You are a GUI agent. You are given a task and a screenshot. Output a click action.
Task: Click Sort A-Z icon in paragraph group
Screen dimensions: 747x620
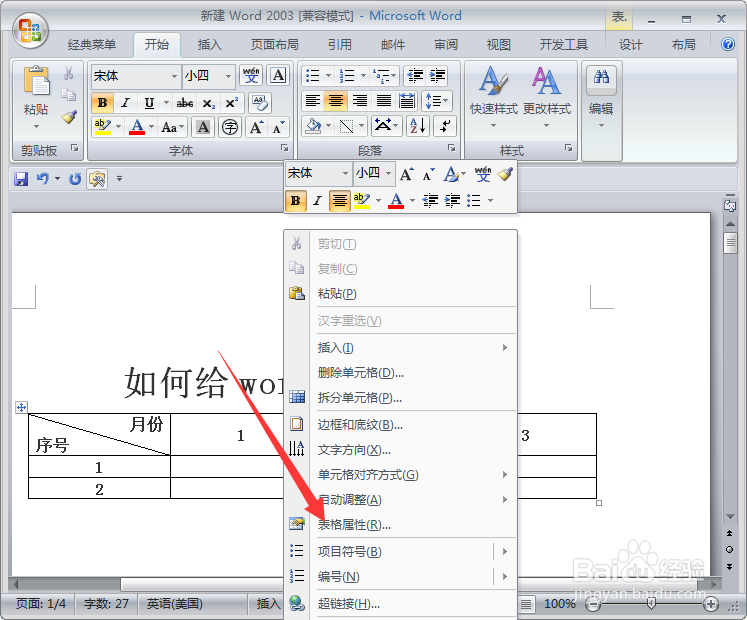(x=418, y=126)
